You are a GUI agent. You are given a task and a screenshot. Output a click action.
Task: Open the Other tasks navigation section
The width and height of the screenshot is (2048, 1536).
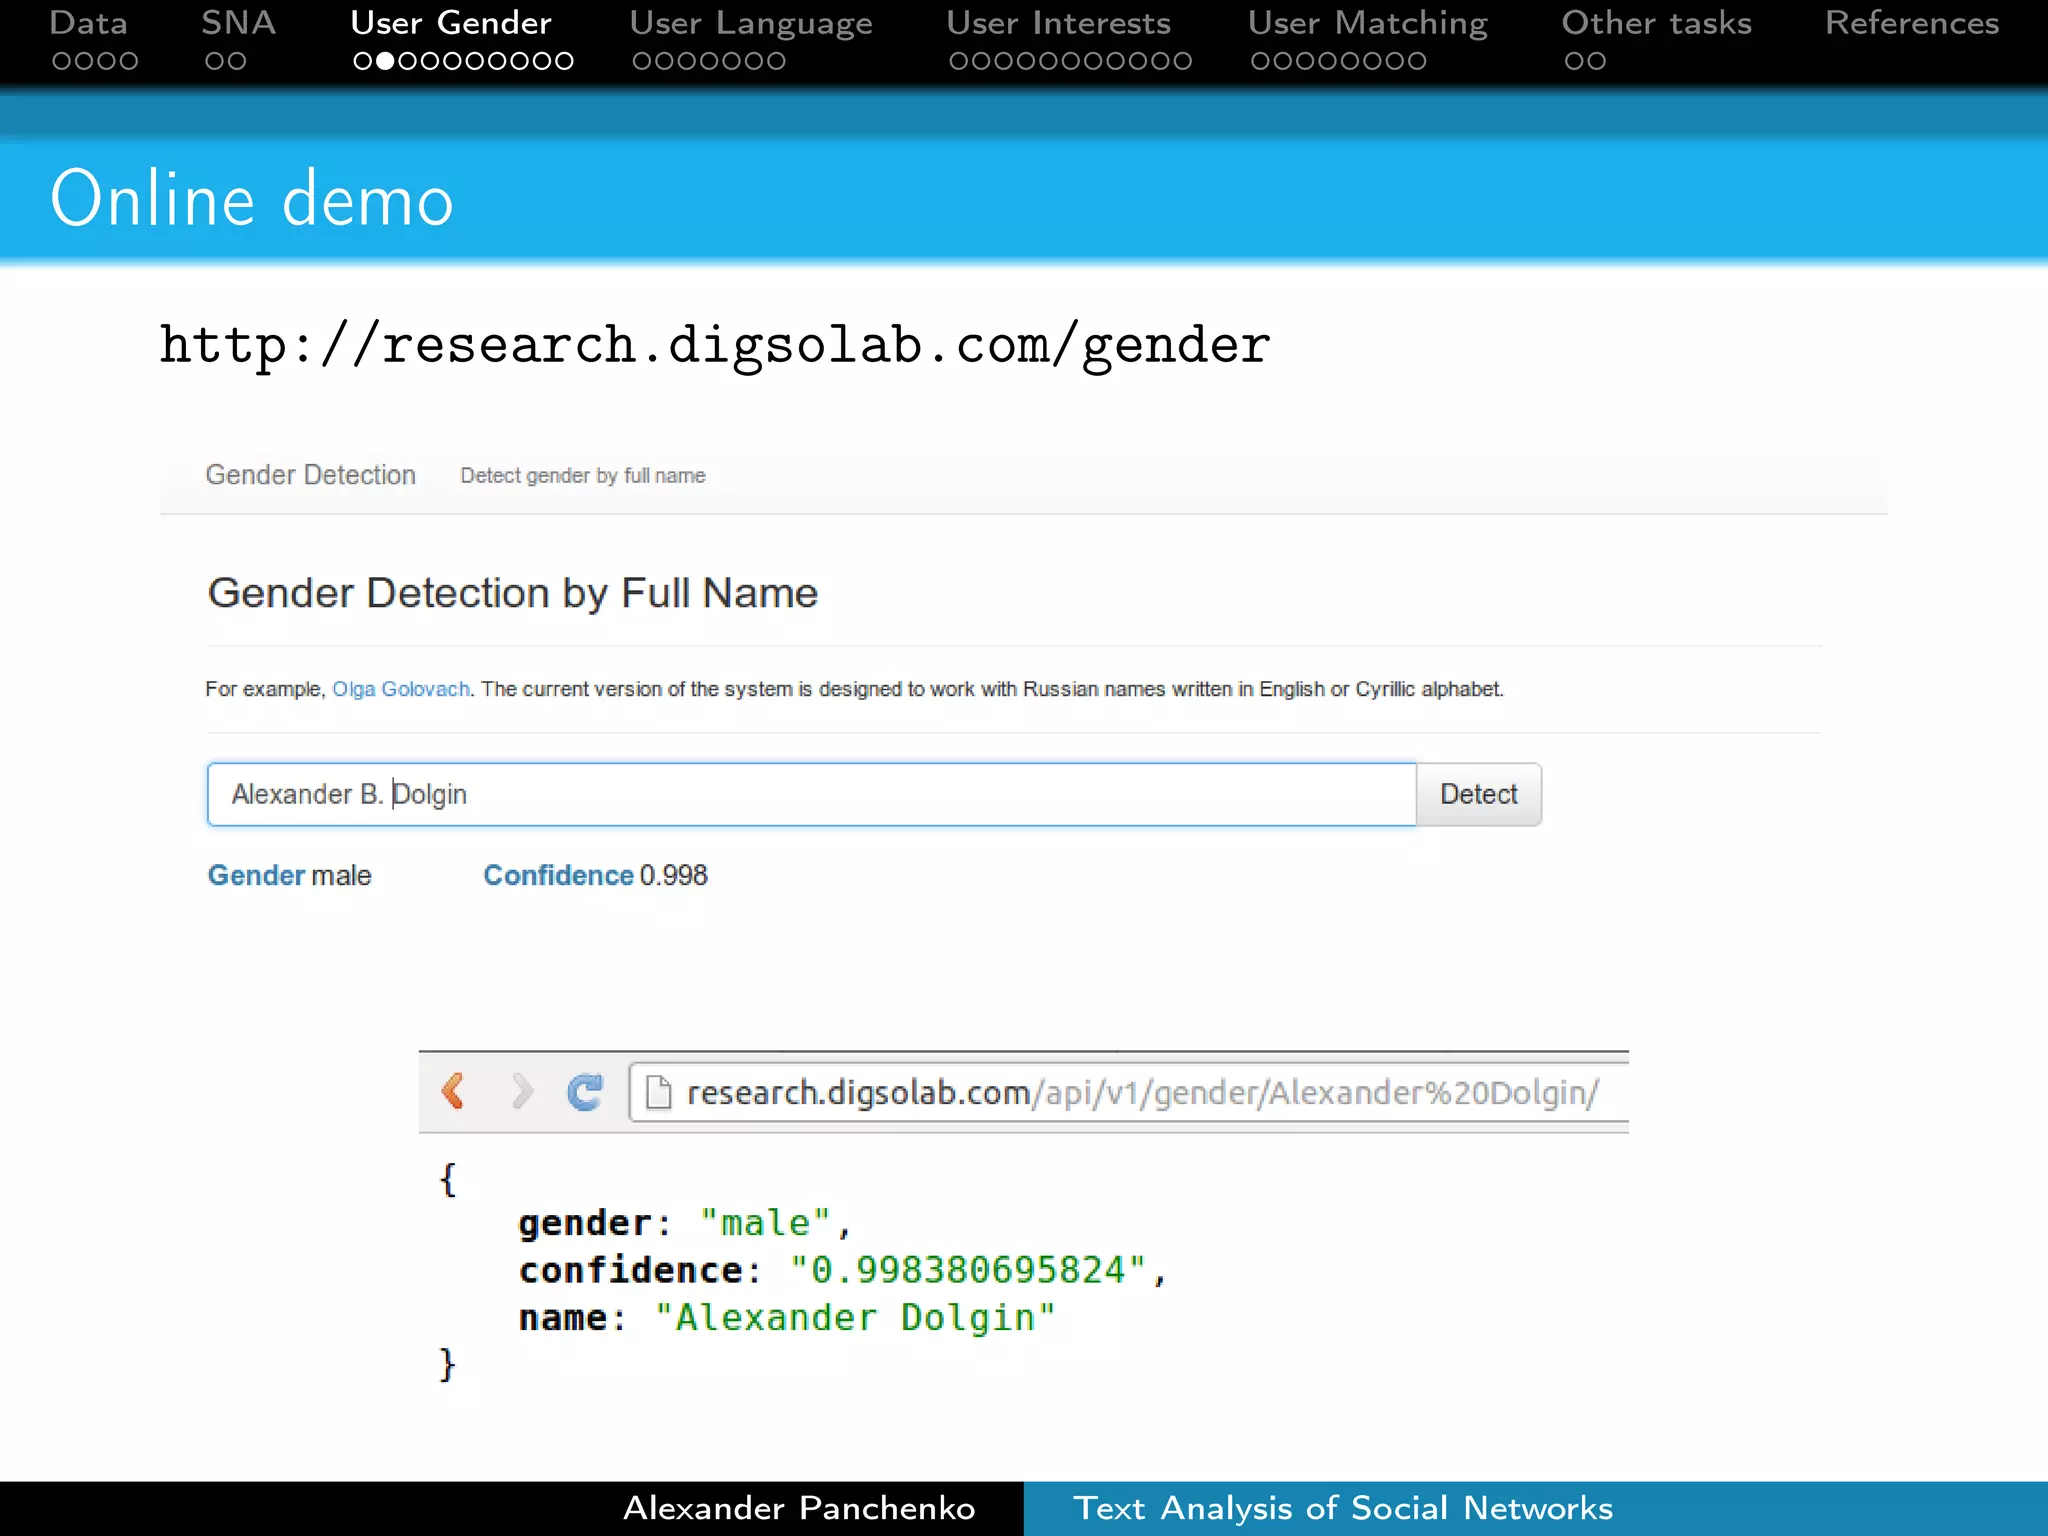click(x=1657, y=23)
